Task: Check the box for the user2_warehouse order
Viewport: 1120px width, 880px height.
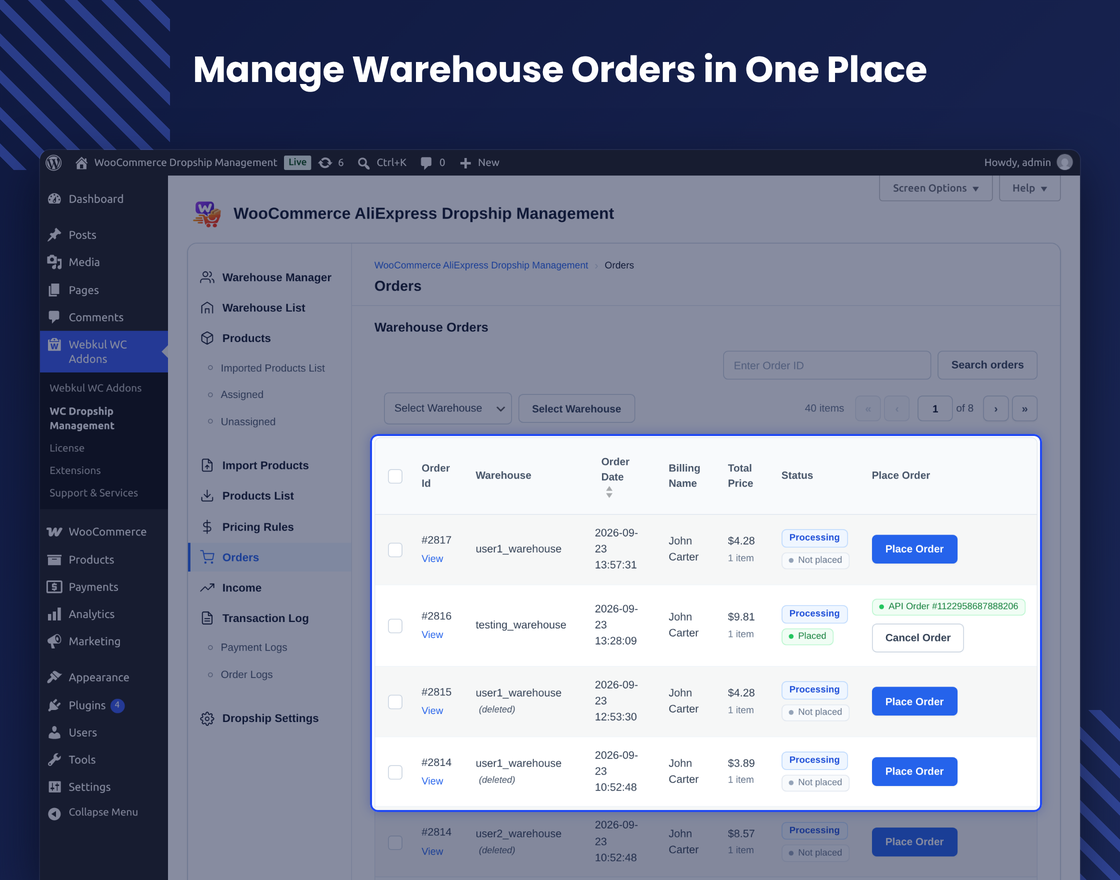Action: click(x=395, y=842)
